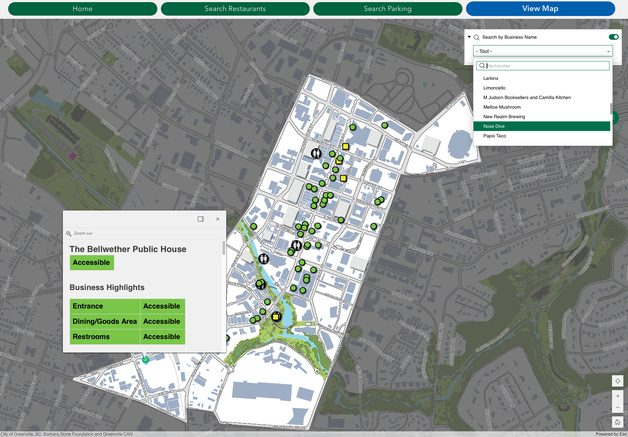
Task: Select the View Map tab
Action: 540,8
